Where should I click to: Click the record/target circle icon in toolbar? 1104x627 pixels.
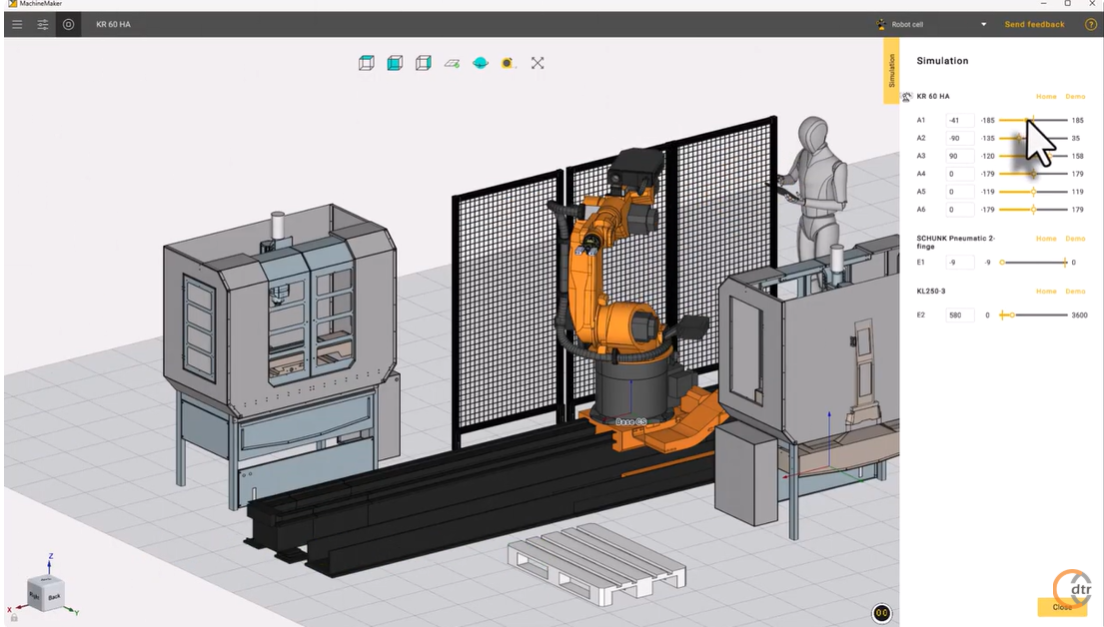coord(68,24)
